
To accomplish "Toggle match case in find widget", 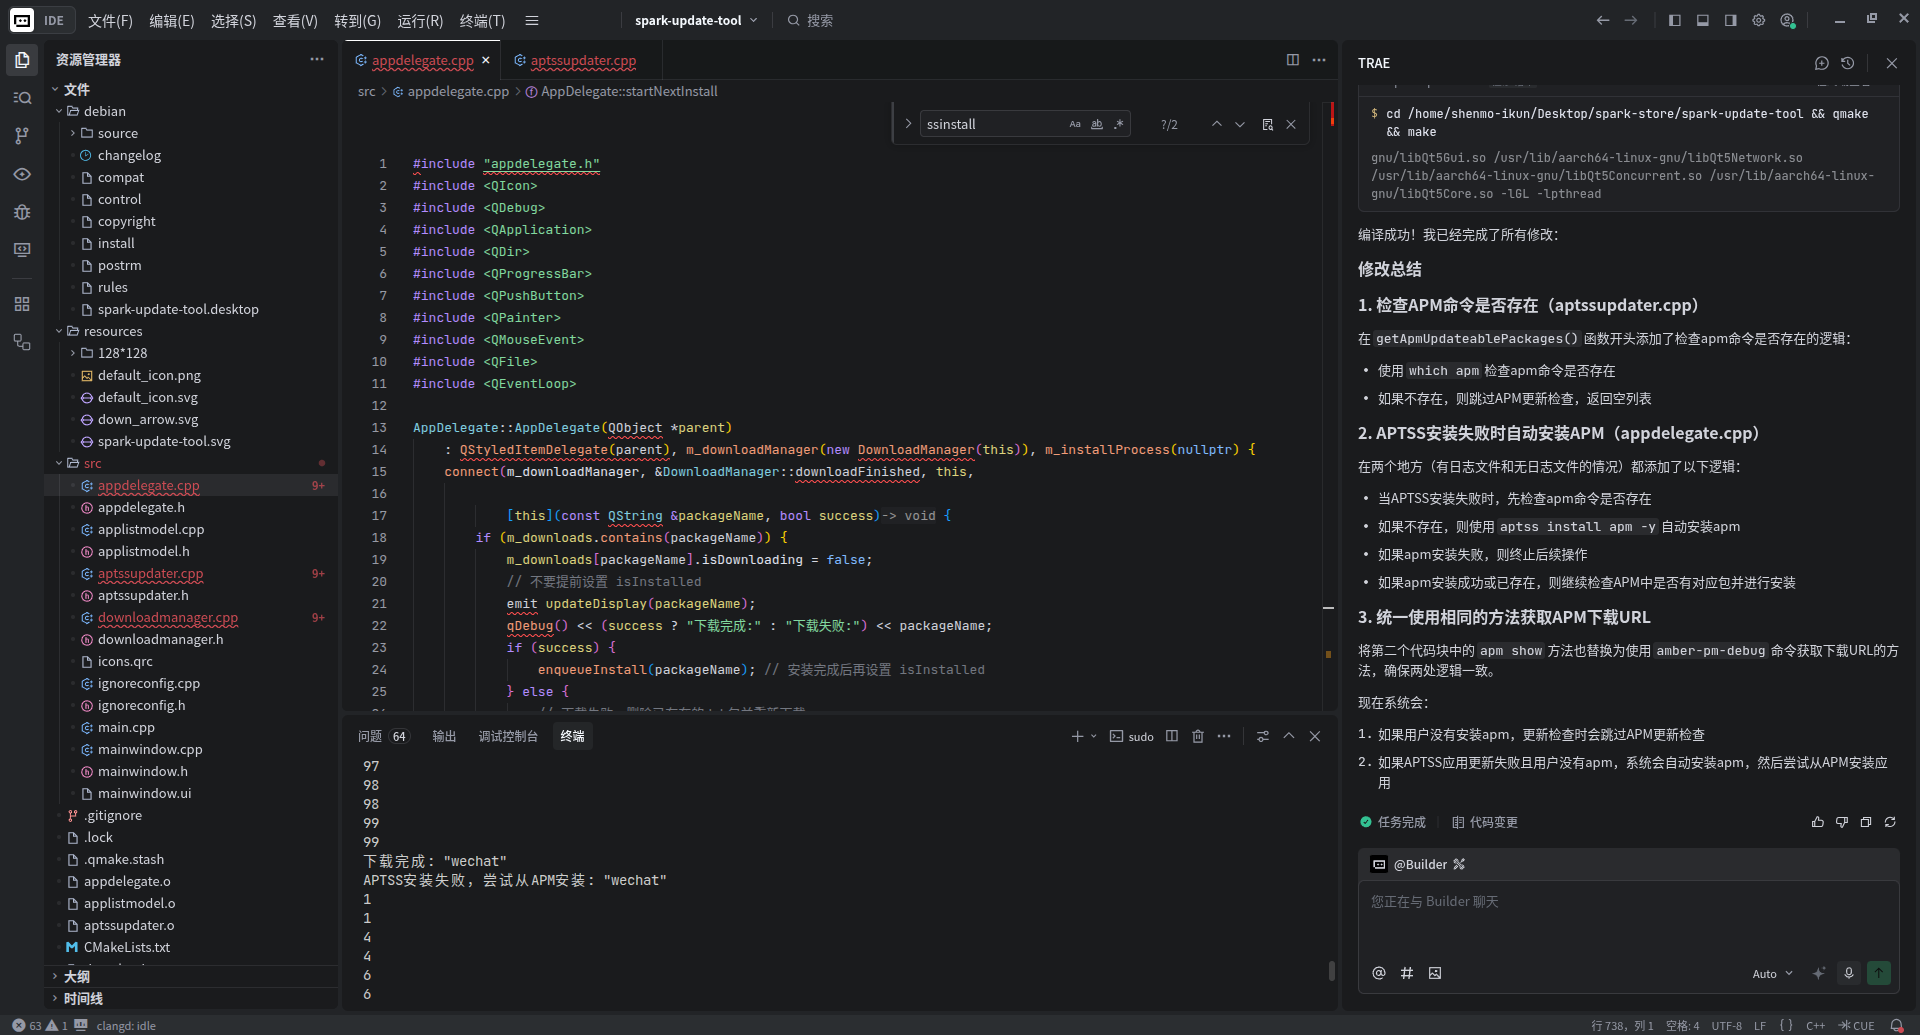I will (1075, 125).
